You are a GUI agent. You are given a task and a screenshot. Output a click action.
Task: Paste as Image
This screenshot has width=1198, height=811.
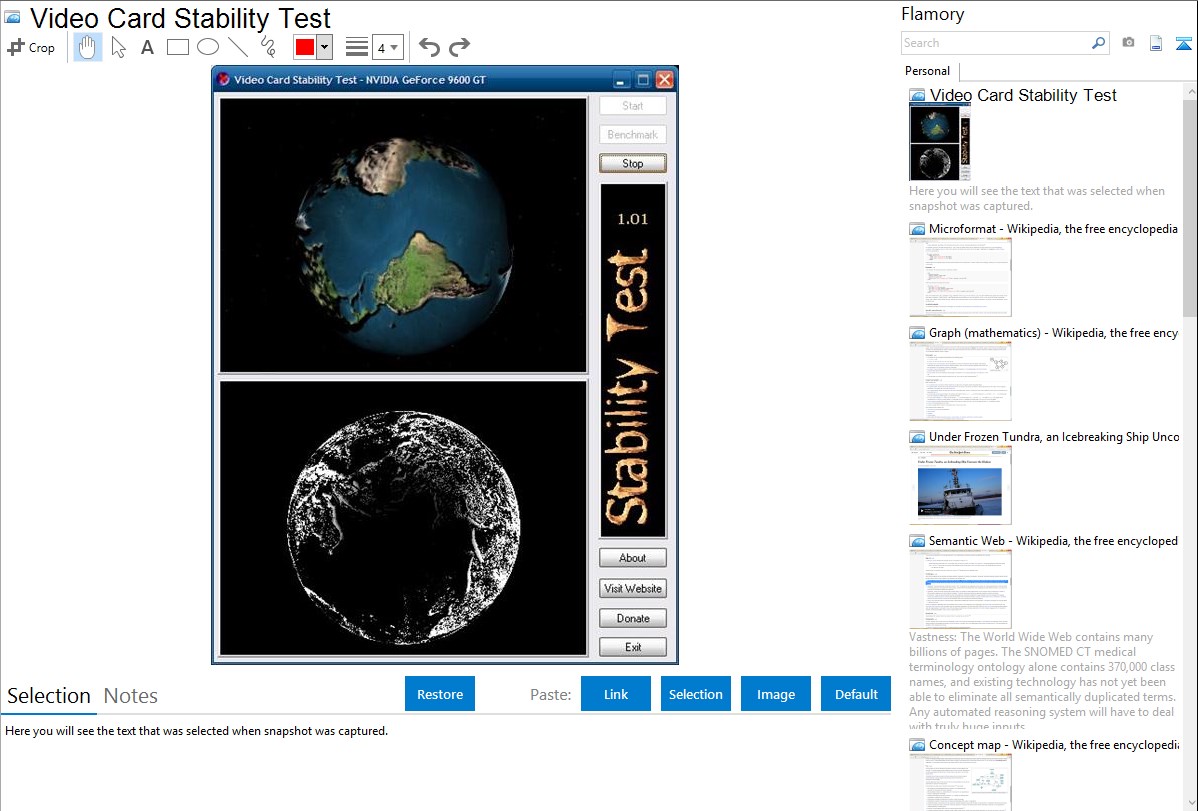pyautogui.click(x=776, y=694)
